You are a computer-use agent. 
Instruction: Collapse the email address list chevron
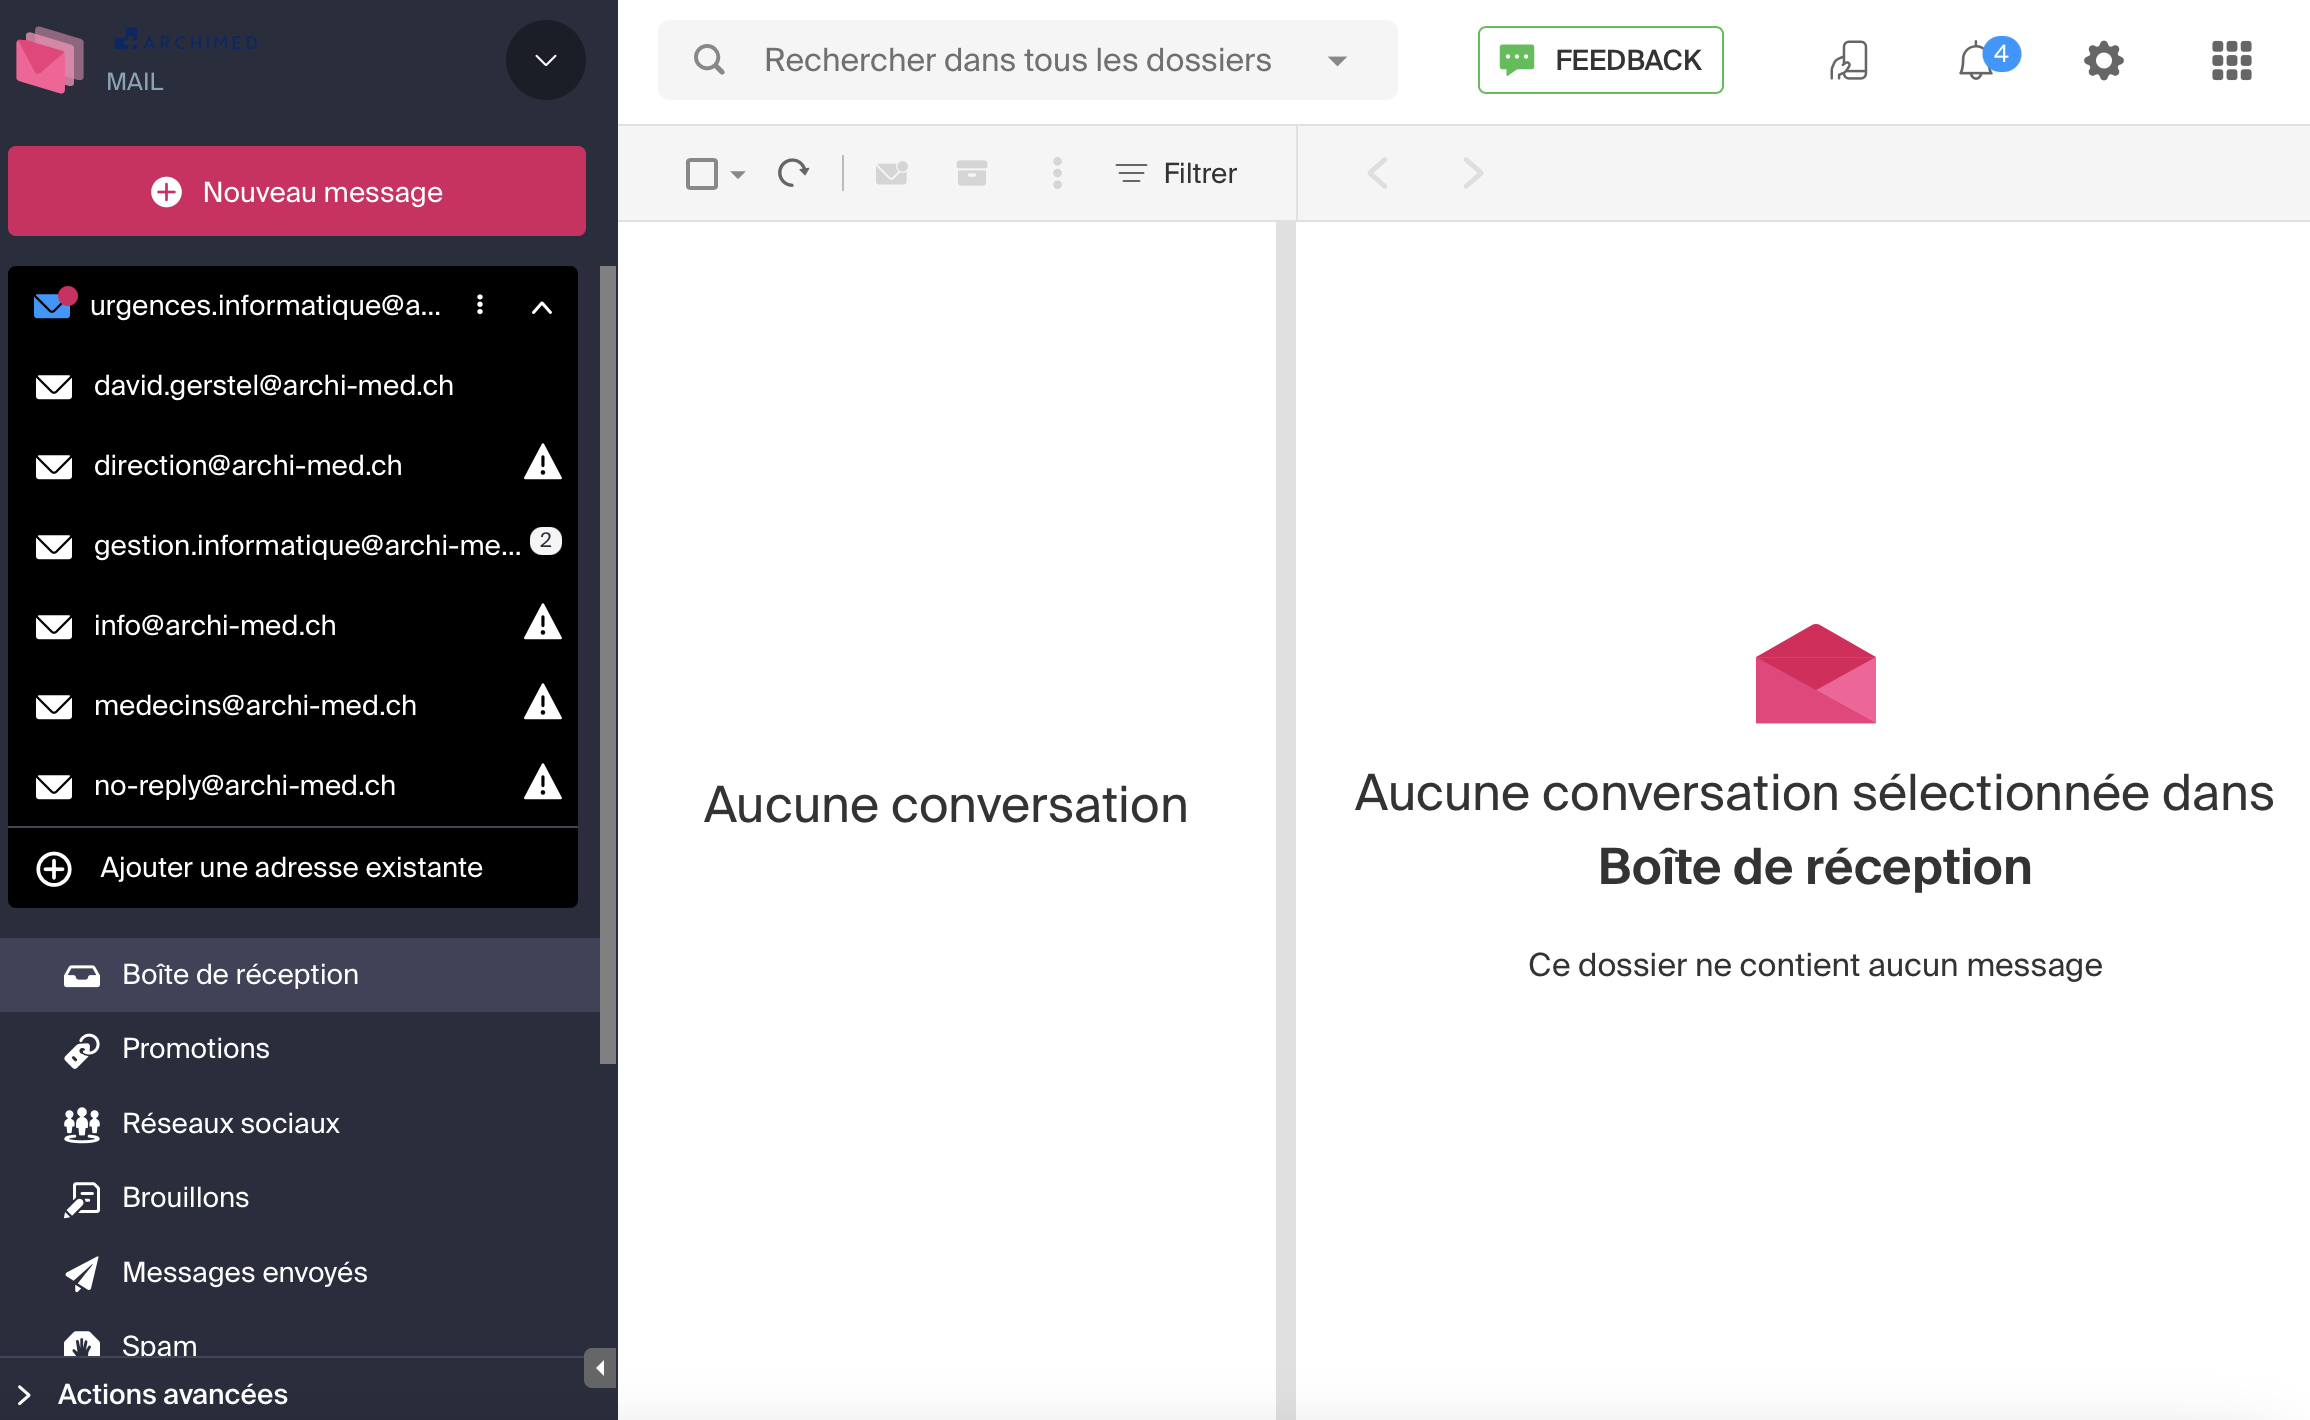click(542, 307)
